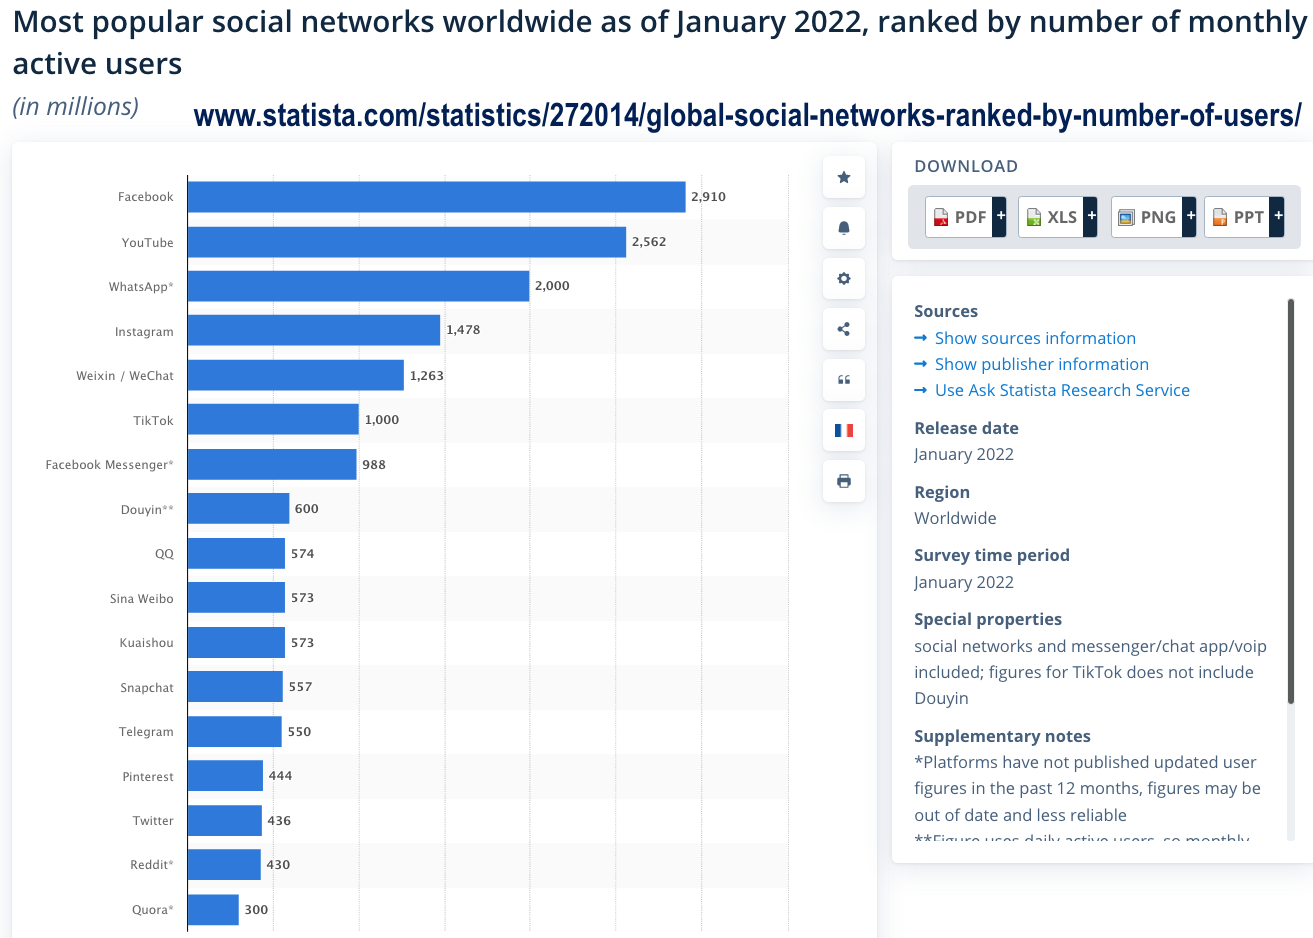
Task: Click the Pinterest axis label
Action: 148,777
